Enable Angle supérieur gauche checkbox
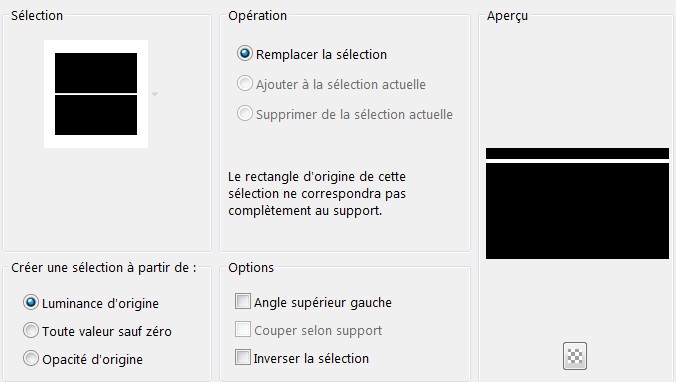The image size is (676, 382). tap(243, 301)
